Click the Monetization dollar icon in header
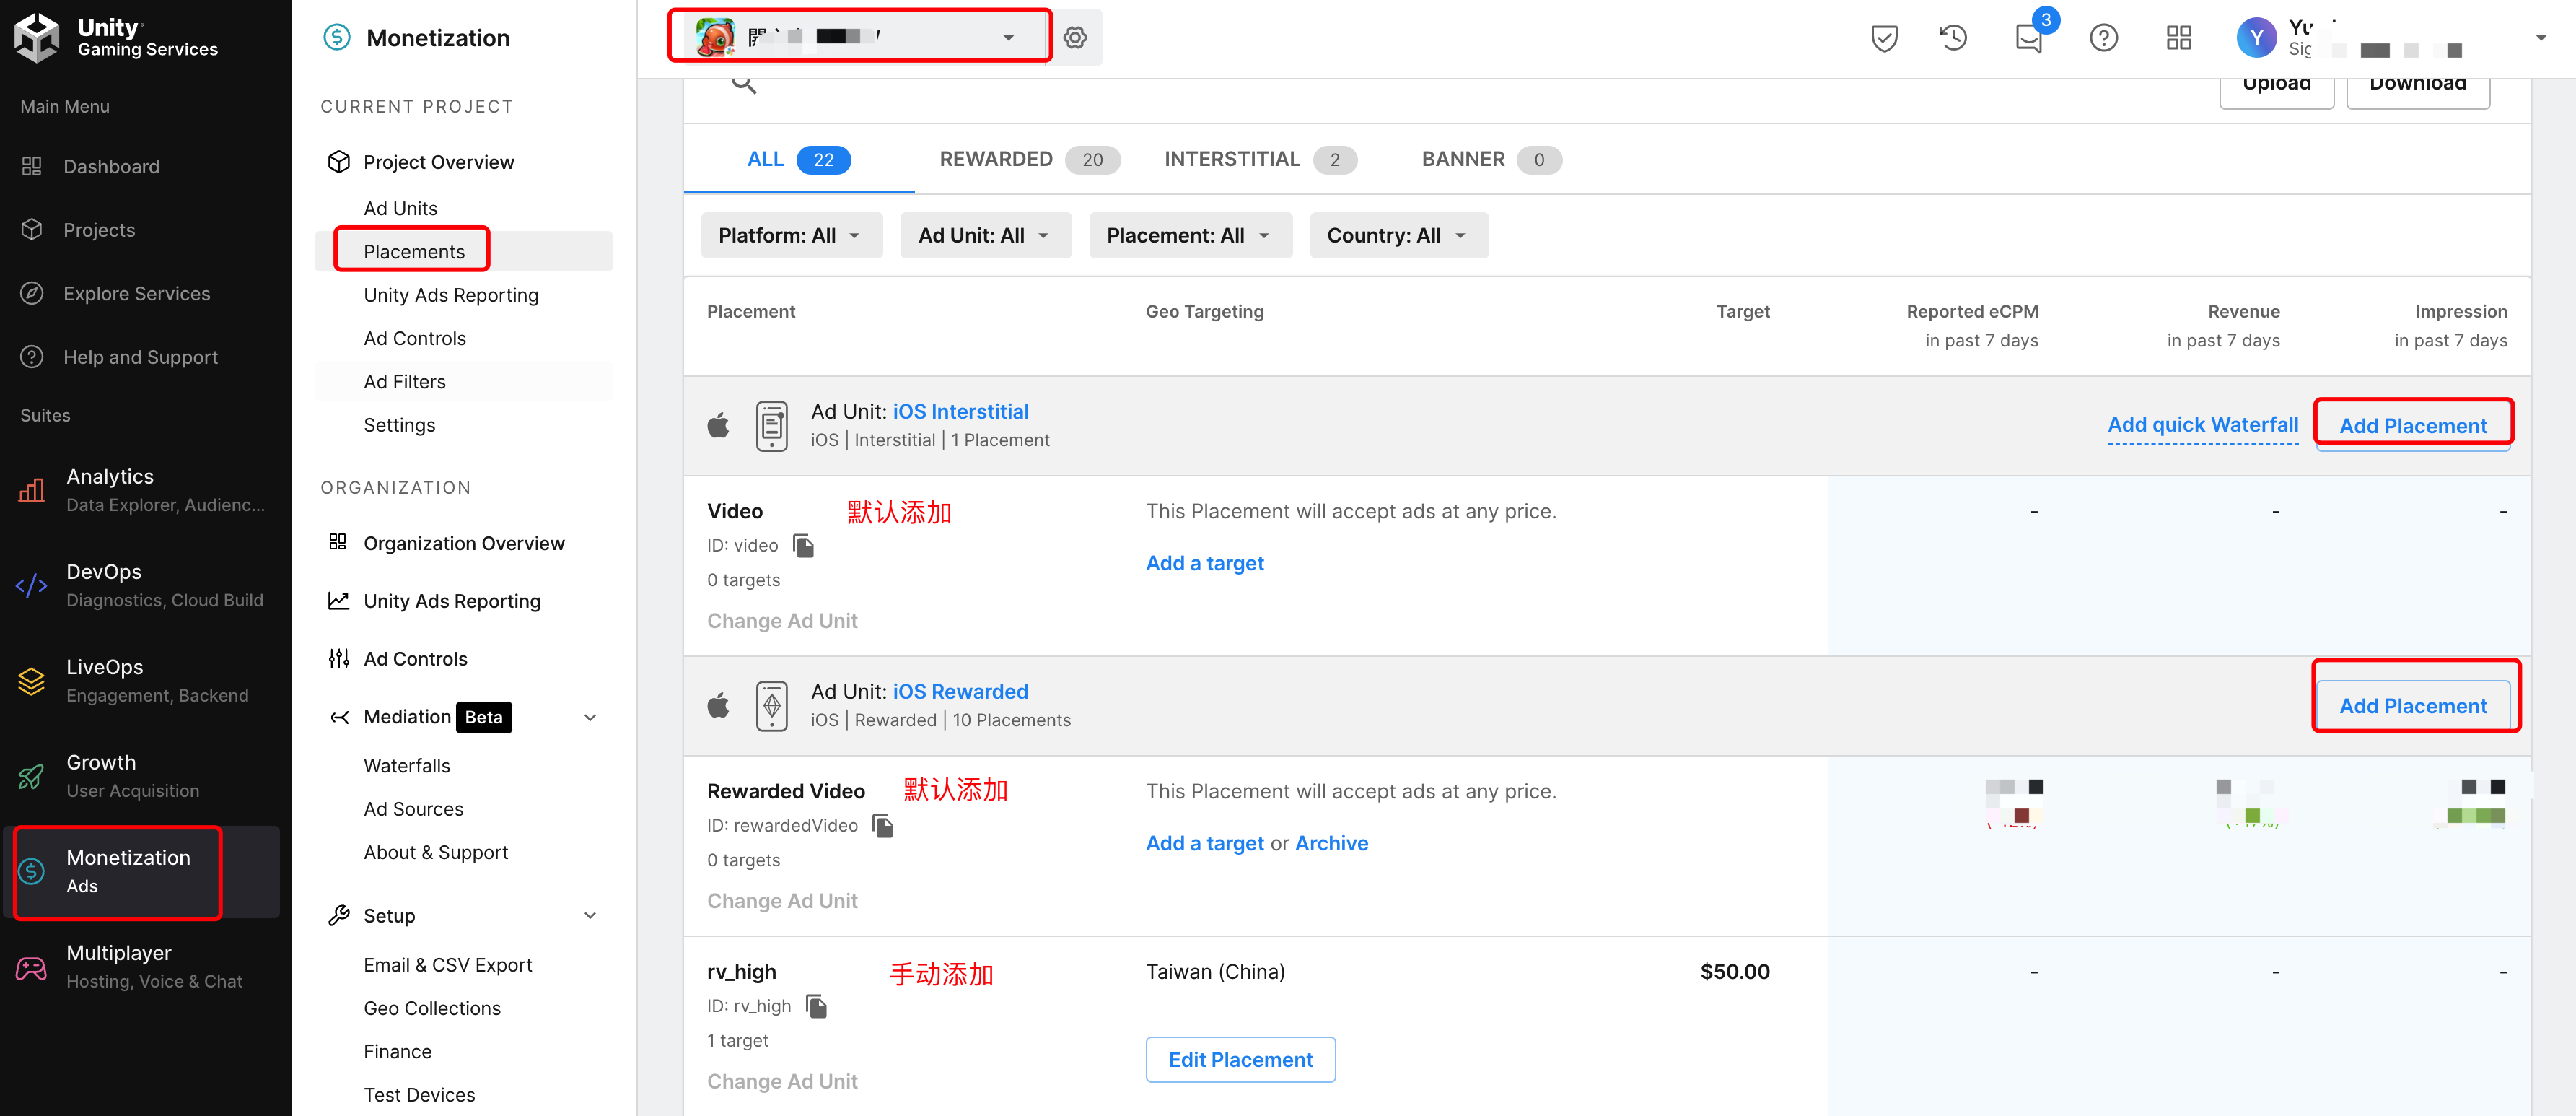Viewport: 2576px width, 1116px height. 337,37
